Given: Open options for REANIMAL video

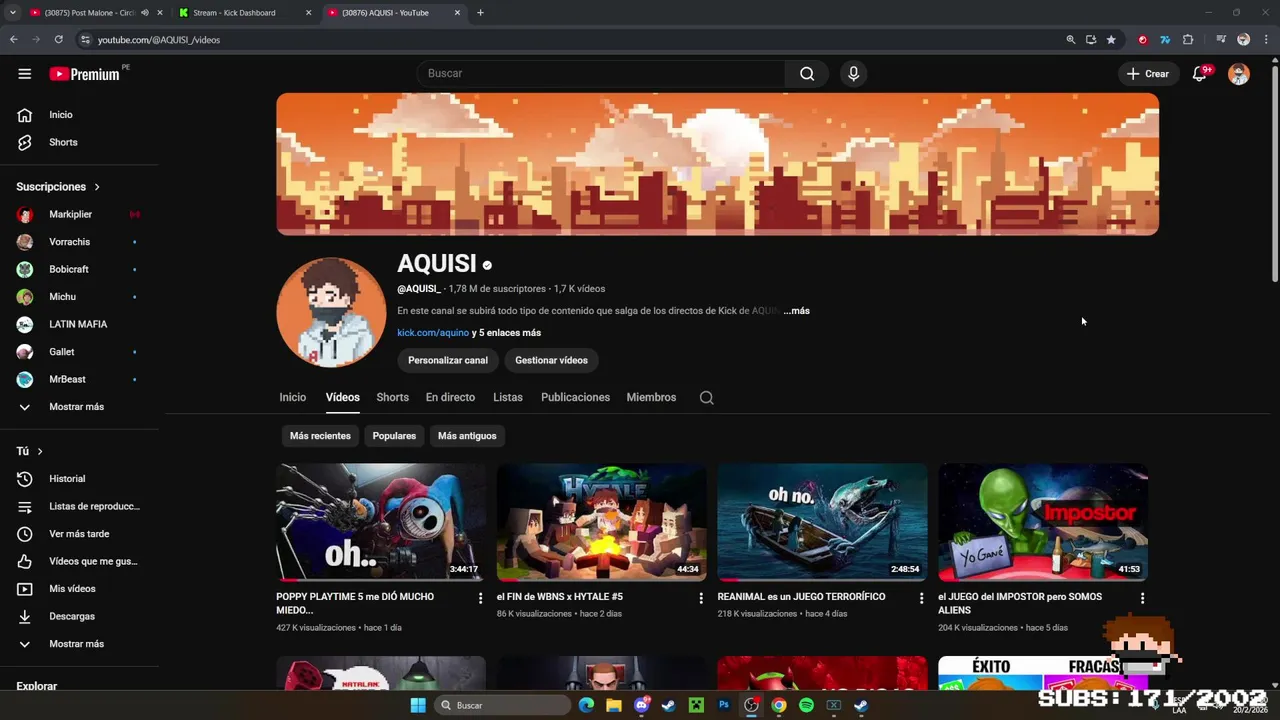Looking at the screenshot, I should (x=921, y=598).
